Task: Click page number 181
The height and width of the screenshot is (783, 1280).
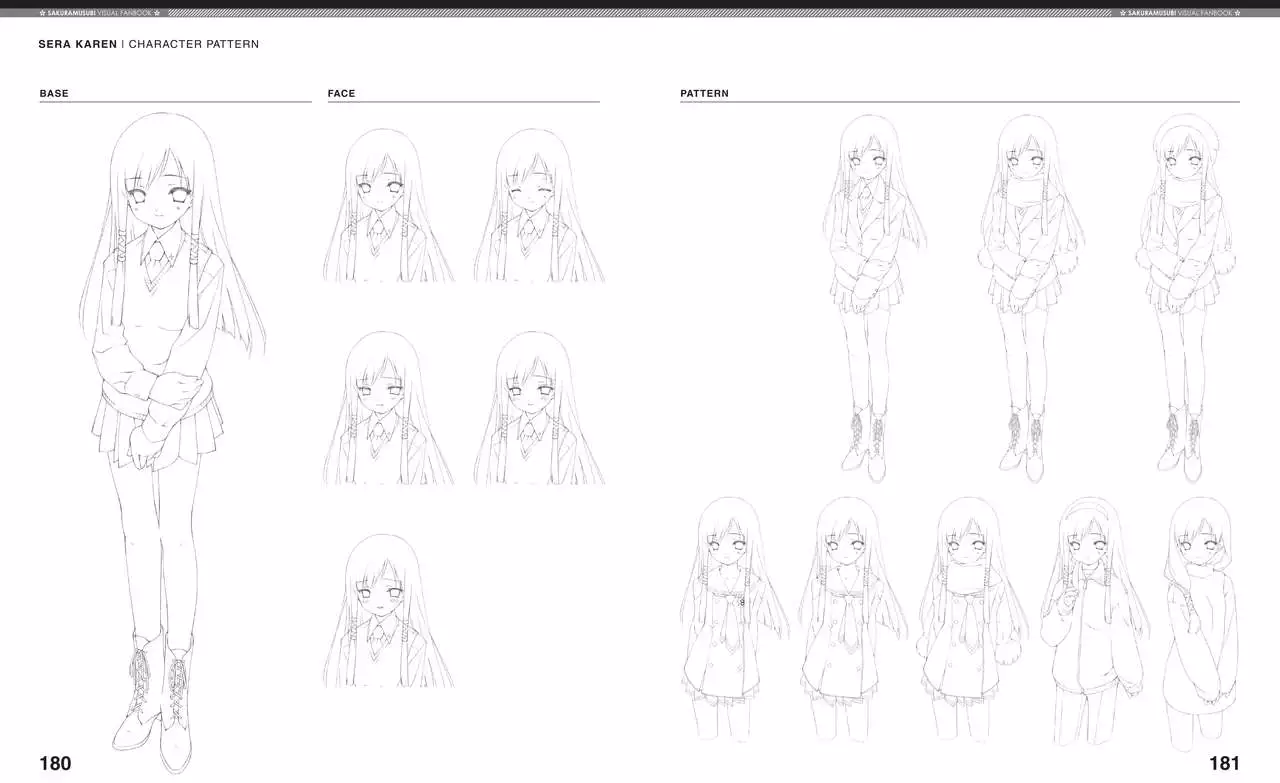Action: pos(1224,764)
